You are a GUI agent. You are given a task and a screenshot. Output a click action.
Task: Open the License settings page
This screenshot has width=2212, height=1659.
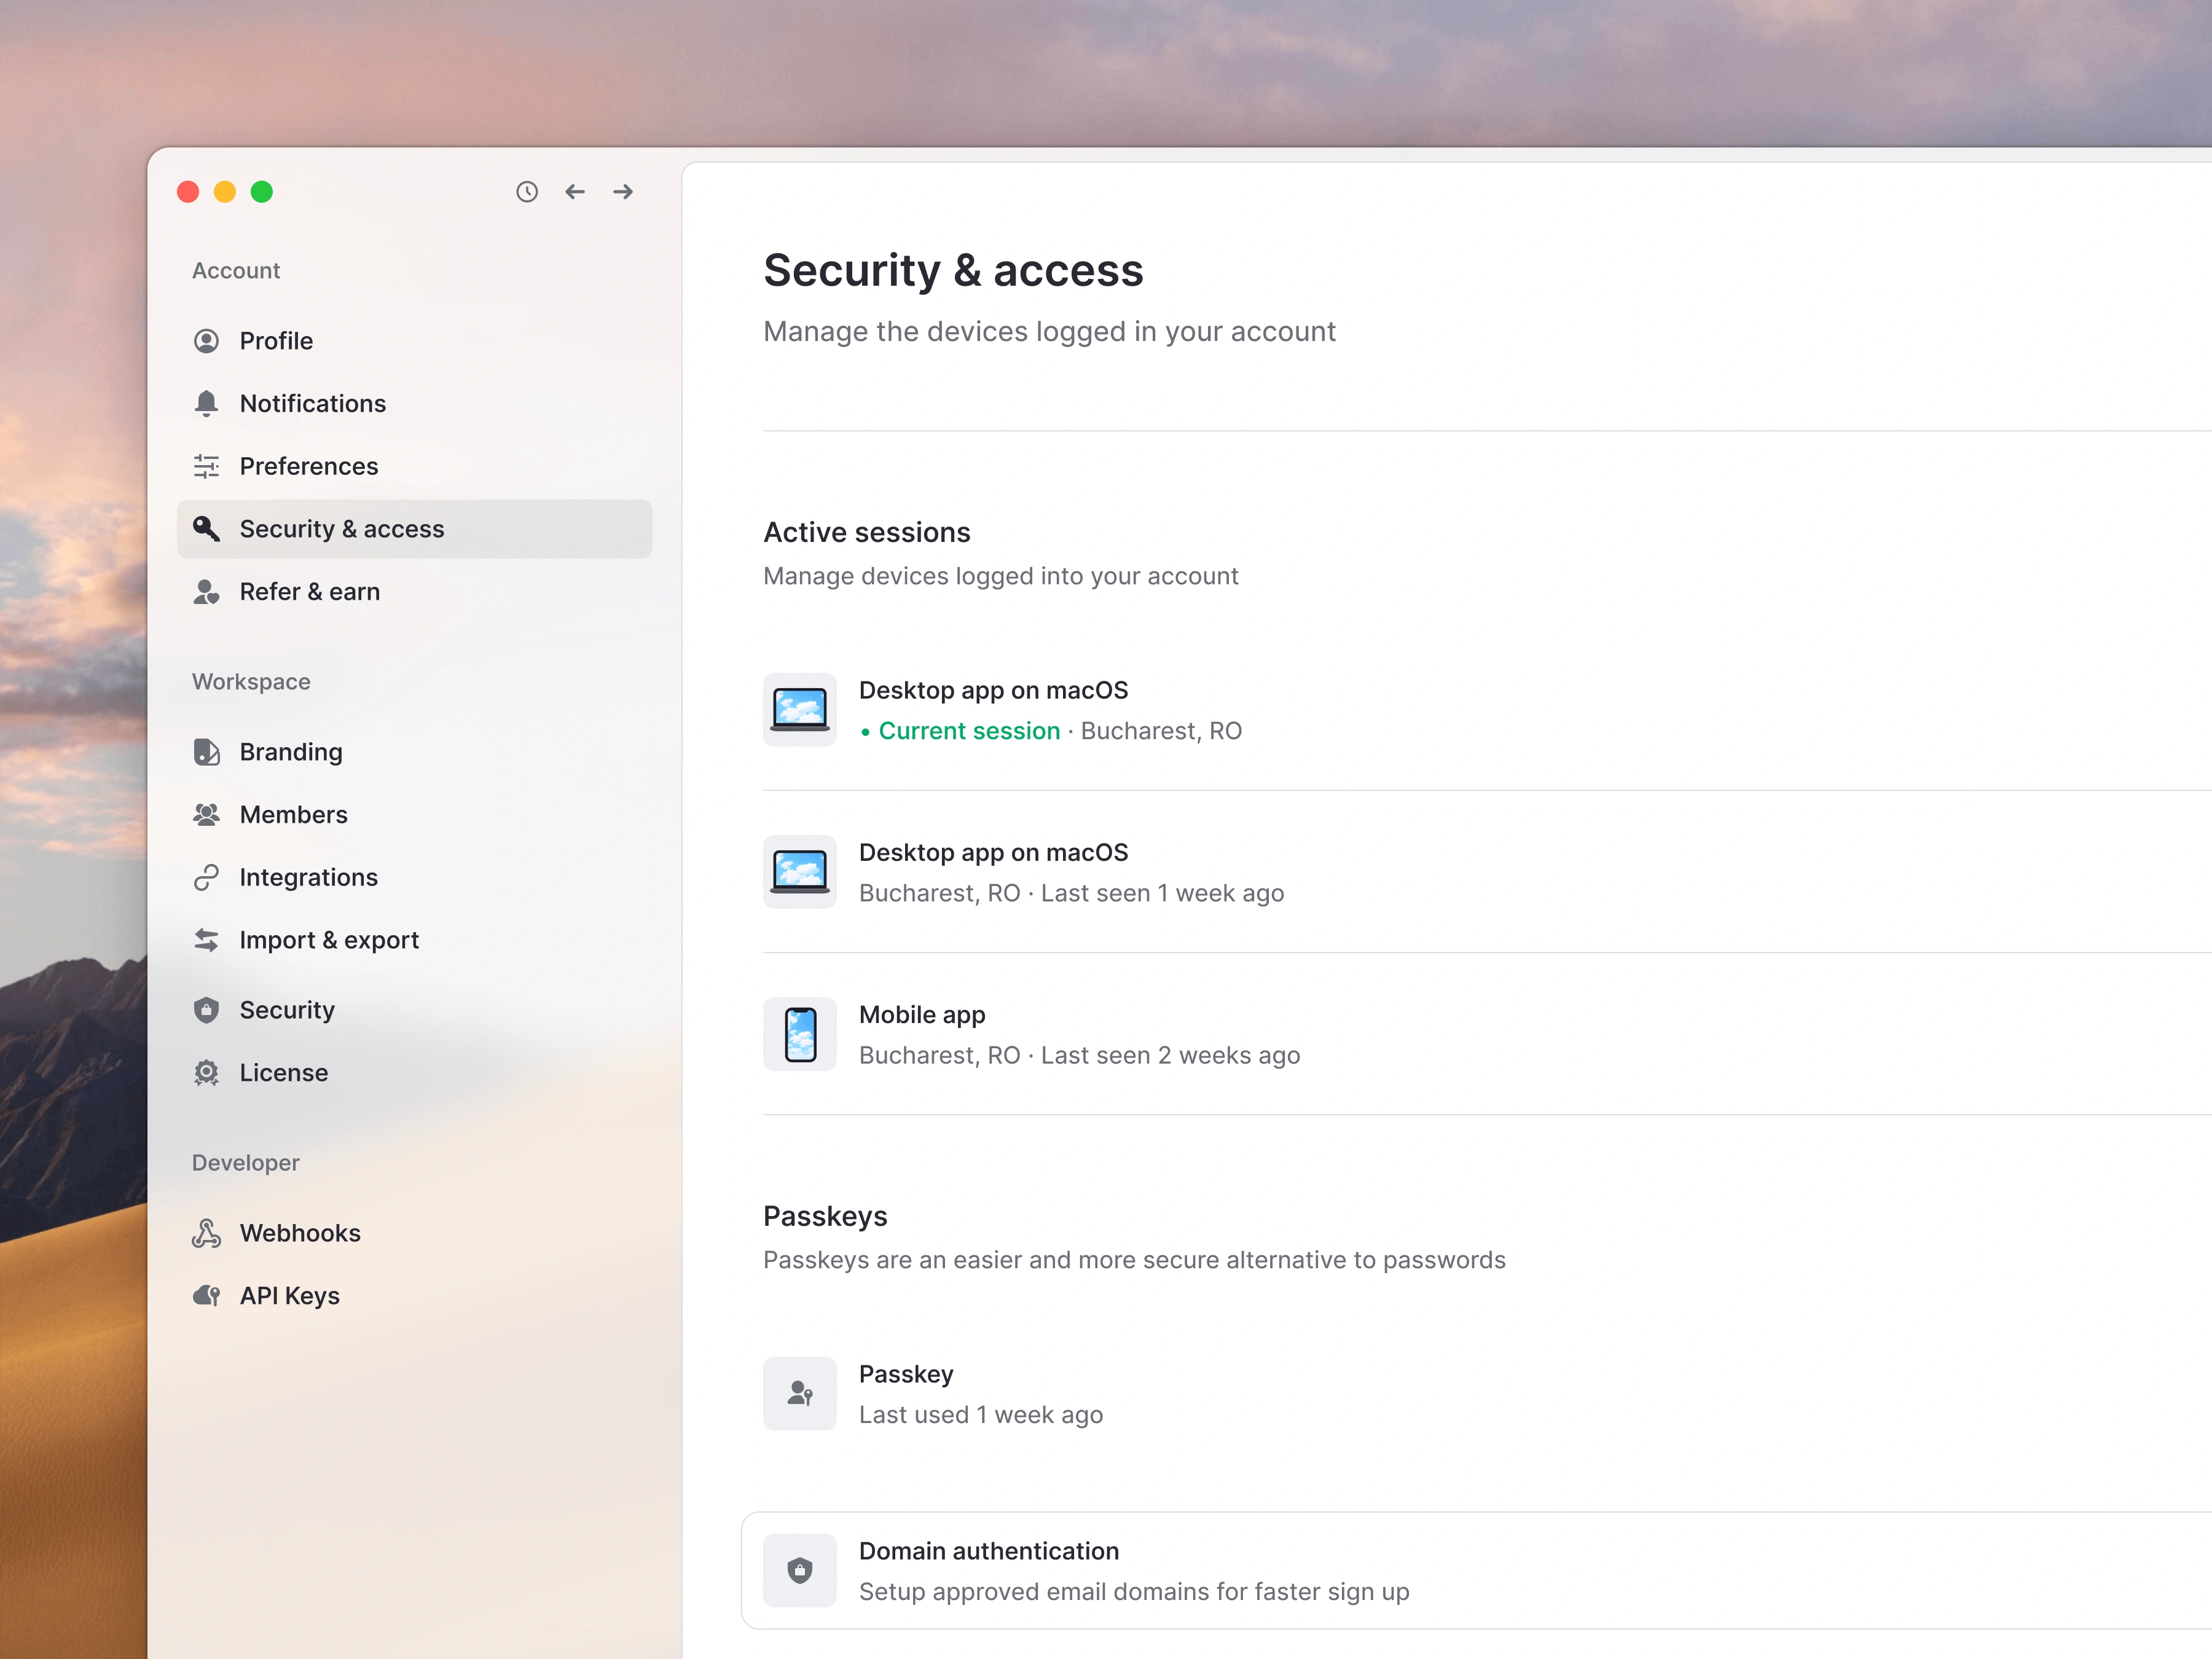[x=283, y=1073]
